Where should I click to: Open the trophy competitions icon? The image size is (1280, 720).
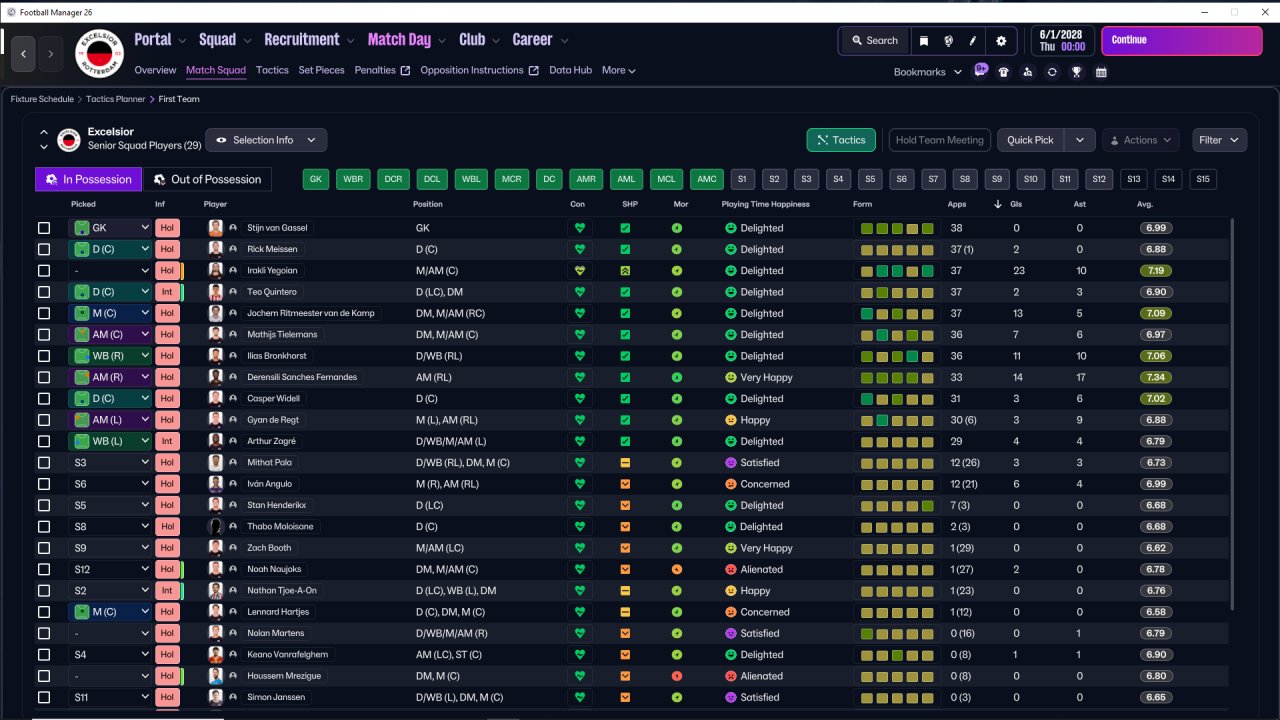(x=1077, y=72)
